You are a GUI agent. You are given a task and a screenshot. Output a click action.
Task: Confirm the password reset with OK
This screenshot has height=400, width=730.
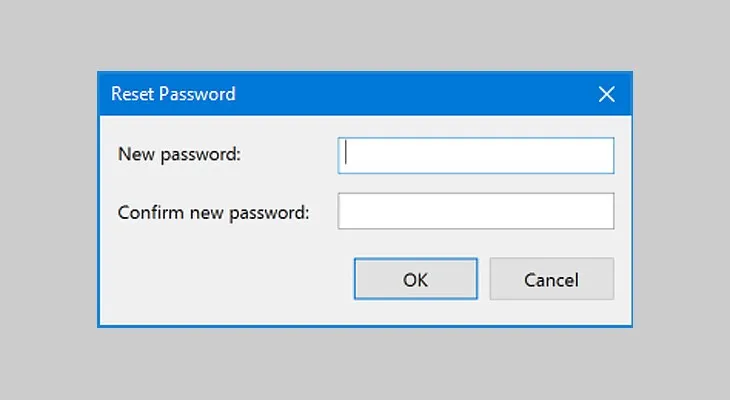point(415,280)
